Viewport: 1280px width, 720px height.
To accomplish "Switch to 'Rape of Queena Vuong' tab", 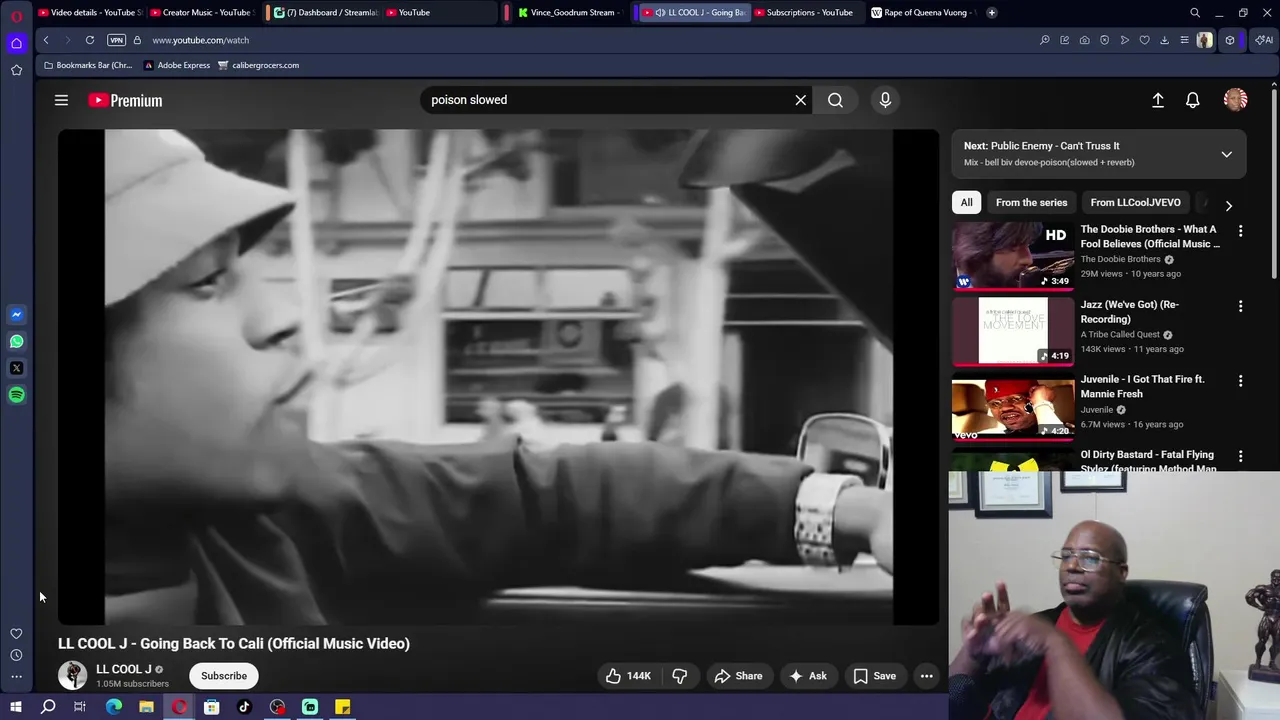I will [922, 13].
